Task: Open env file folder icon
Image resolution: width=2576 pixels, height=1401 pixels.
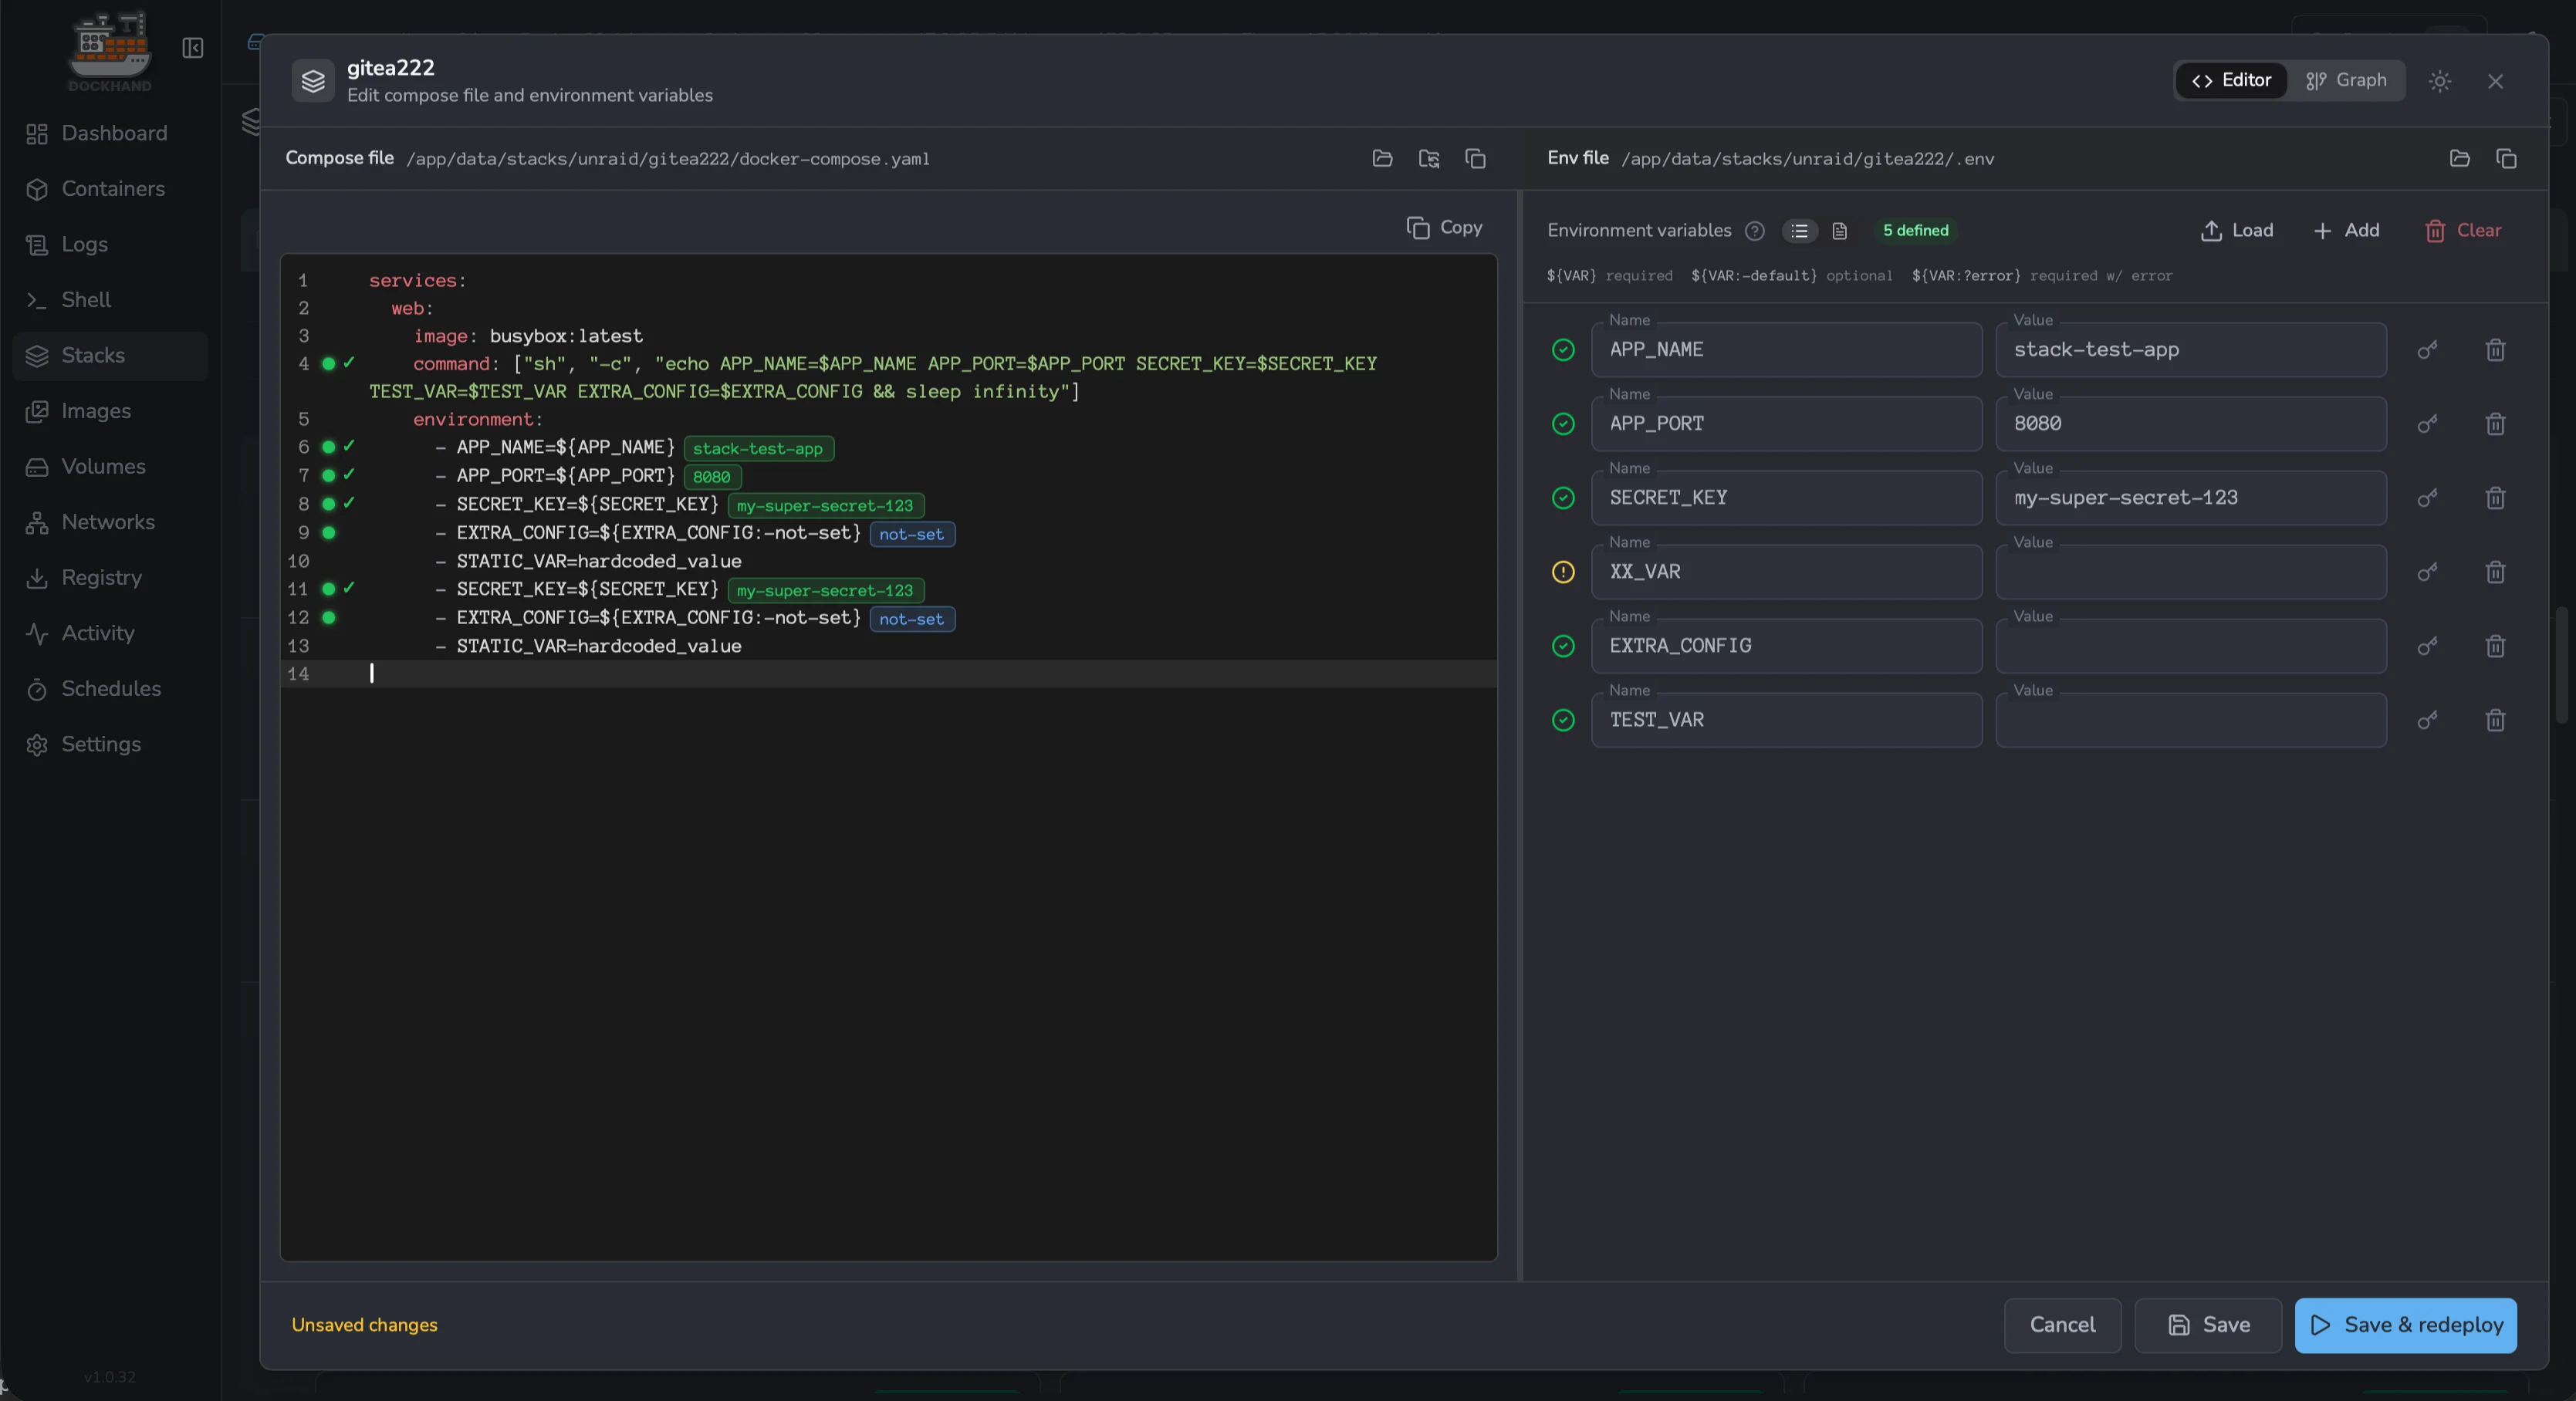Action: [2459, 158]
